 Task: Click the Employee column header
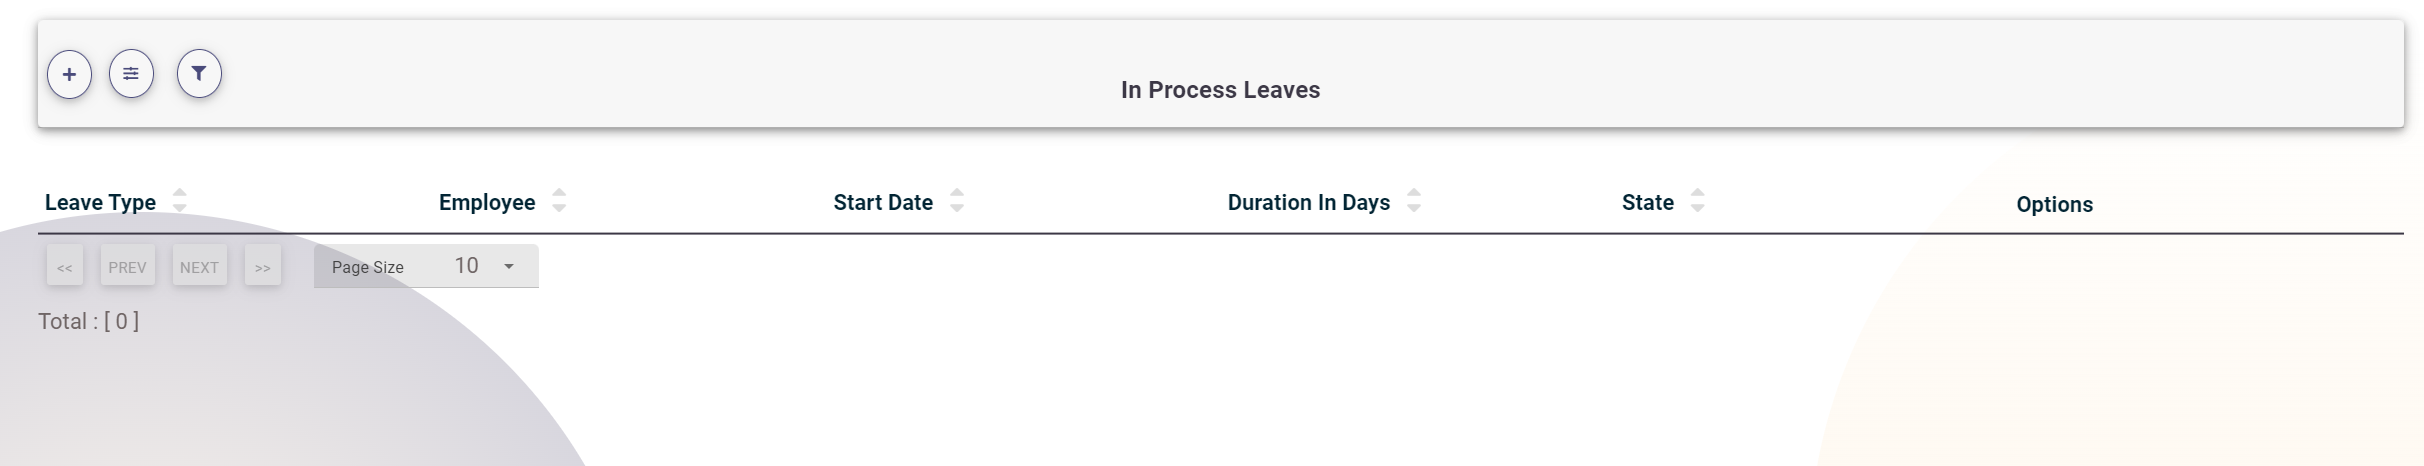tap(487, 202)
